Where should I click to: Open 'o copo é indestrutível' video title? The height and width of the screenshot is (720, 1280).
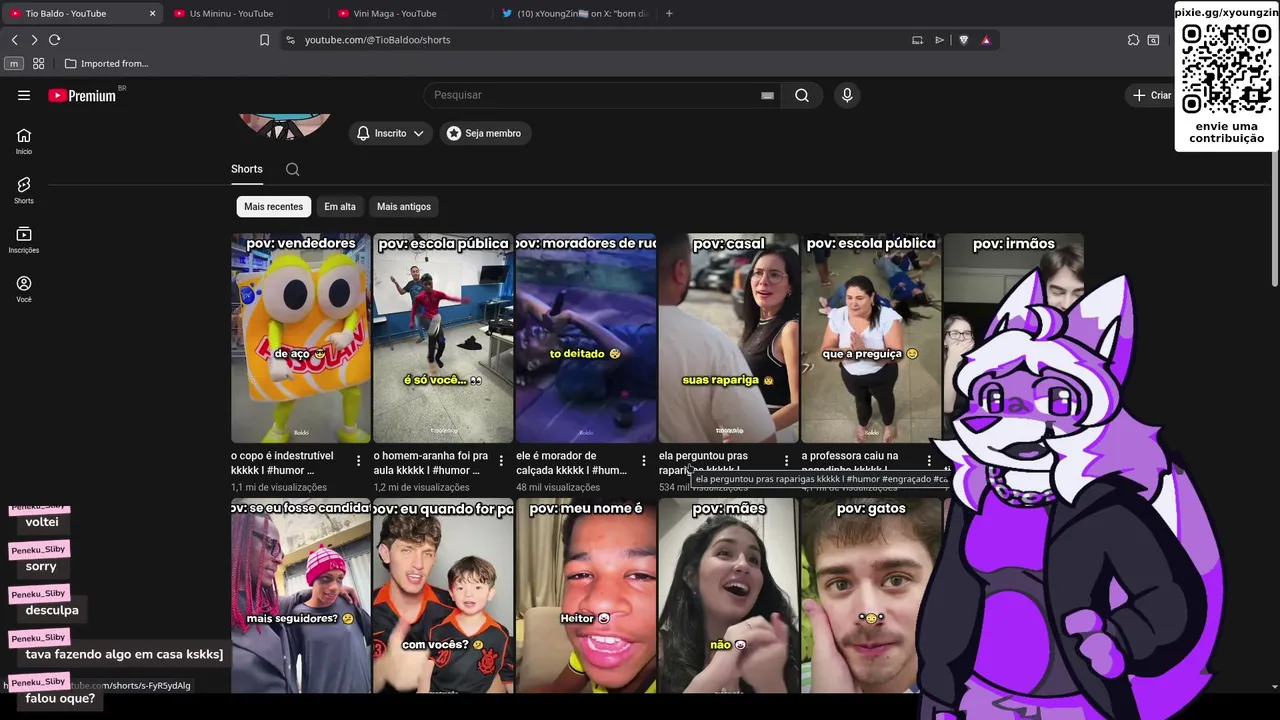tap(283, 463)
